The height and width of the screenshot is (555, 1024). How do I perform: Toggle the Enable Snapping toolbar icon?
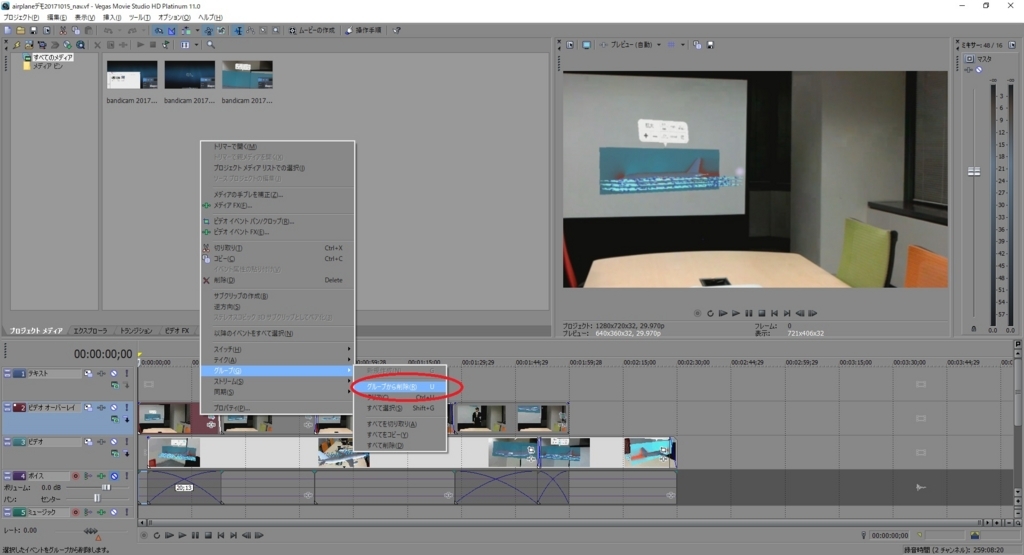tap(159, 30)
